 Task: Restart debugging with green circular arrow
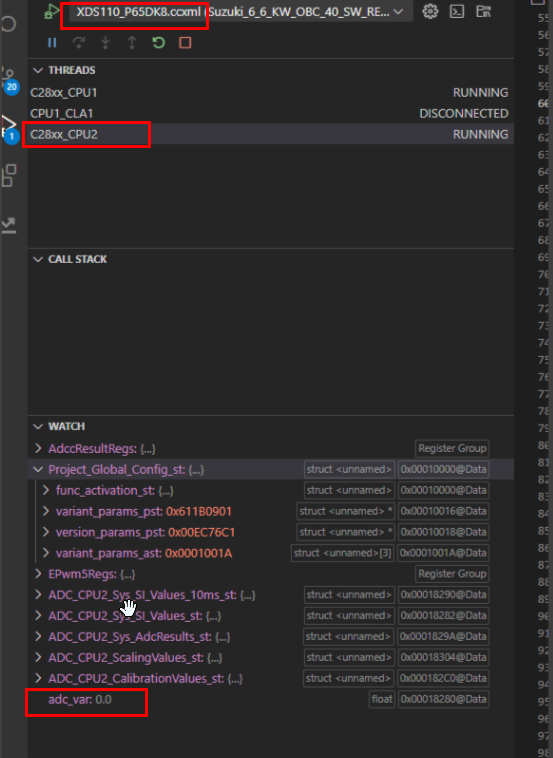159,43
